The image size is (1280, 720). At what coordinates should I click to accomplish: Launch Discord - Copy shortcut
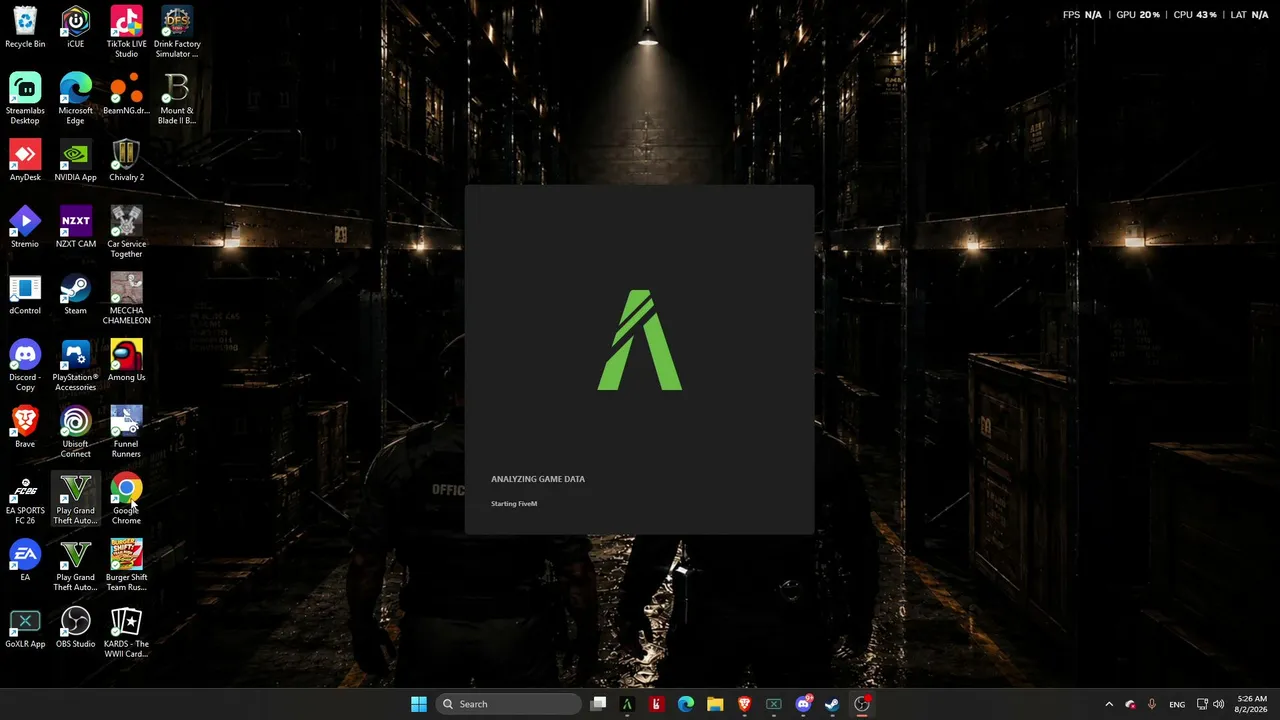25,366
